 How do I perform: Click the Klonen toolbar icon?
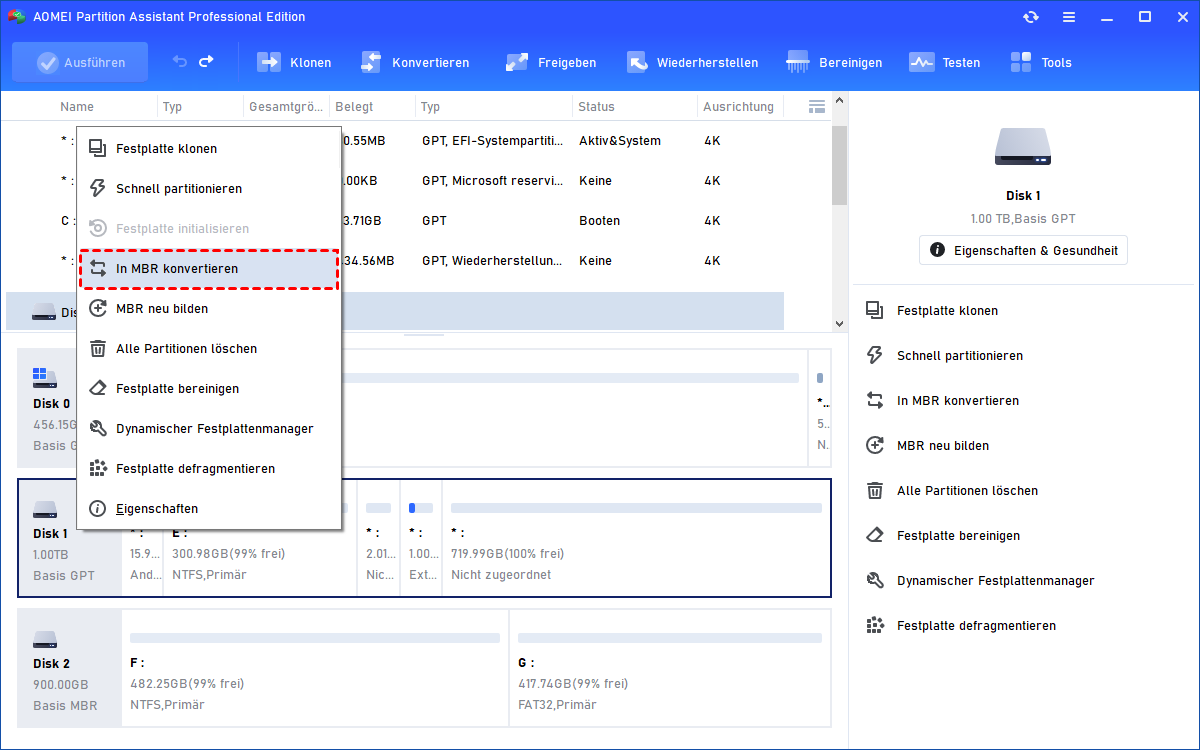270,62
